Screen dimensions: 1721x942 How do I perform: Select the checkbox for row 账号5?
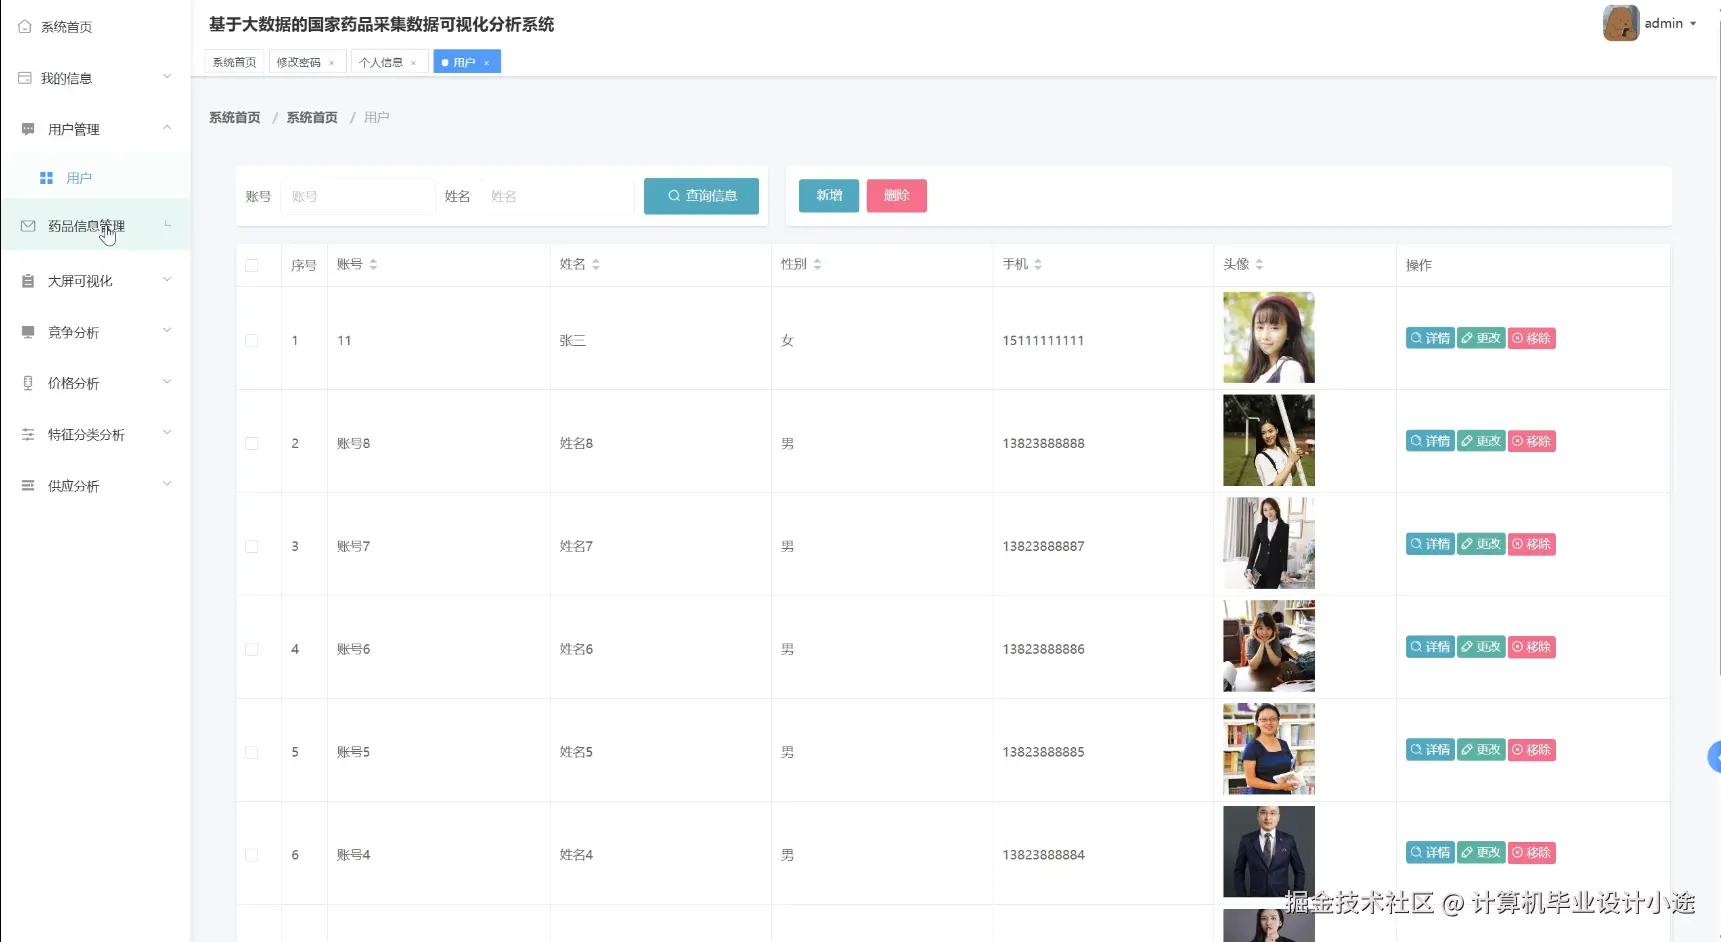point(252,753)
